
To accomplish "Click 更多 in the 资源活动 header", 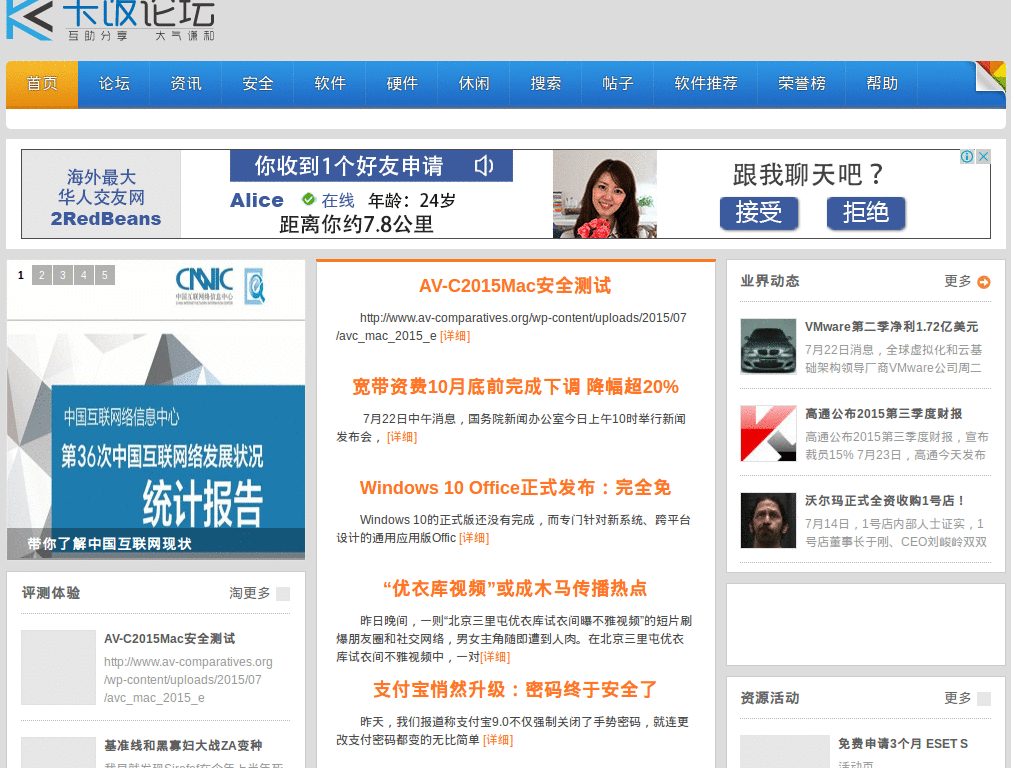I will click(x=957, y=698).
